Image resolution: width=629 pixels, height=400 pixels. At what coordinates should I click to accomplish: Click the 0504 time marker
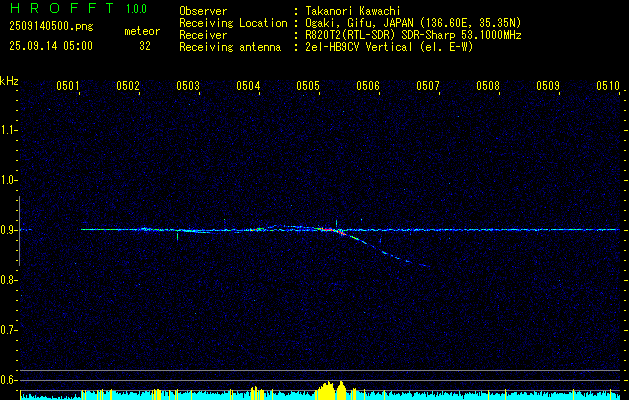click(x=248, y=86)
